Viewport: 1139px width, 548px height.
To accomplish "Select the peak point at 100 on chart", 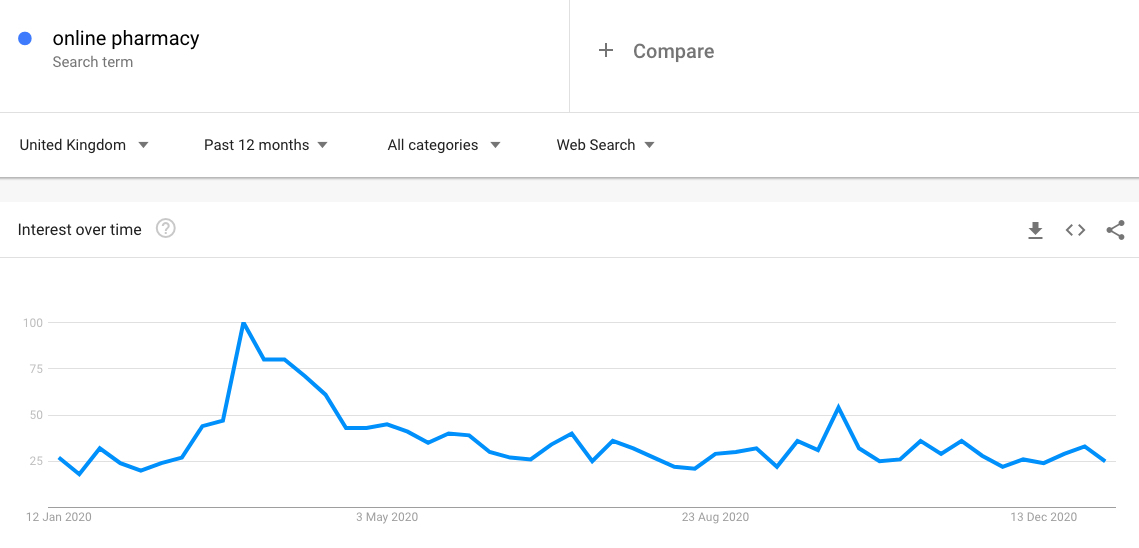I will 243,322.
